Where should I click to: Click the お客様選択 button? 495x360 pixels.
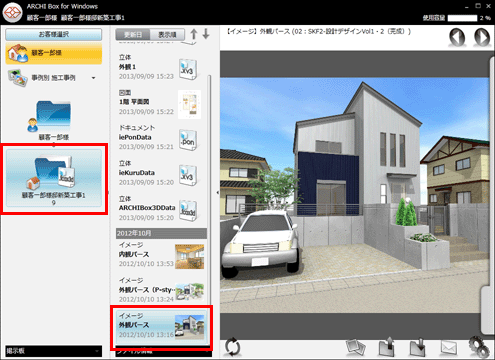(x=54, y=34)
